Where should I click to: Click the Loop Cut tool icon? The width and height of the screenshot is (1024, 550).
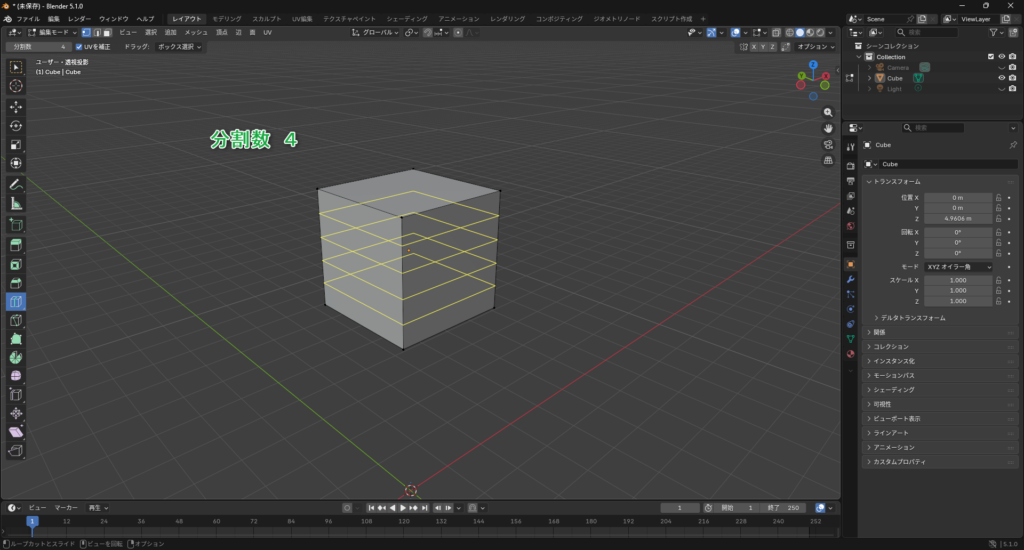tap(16, 302)
